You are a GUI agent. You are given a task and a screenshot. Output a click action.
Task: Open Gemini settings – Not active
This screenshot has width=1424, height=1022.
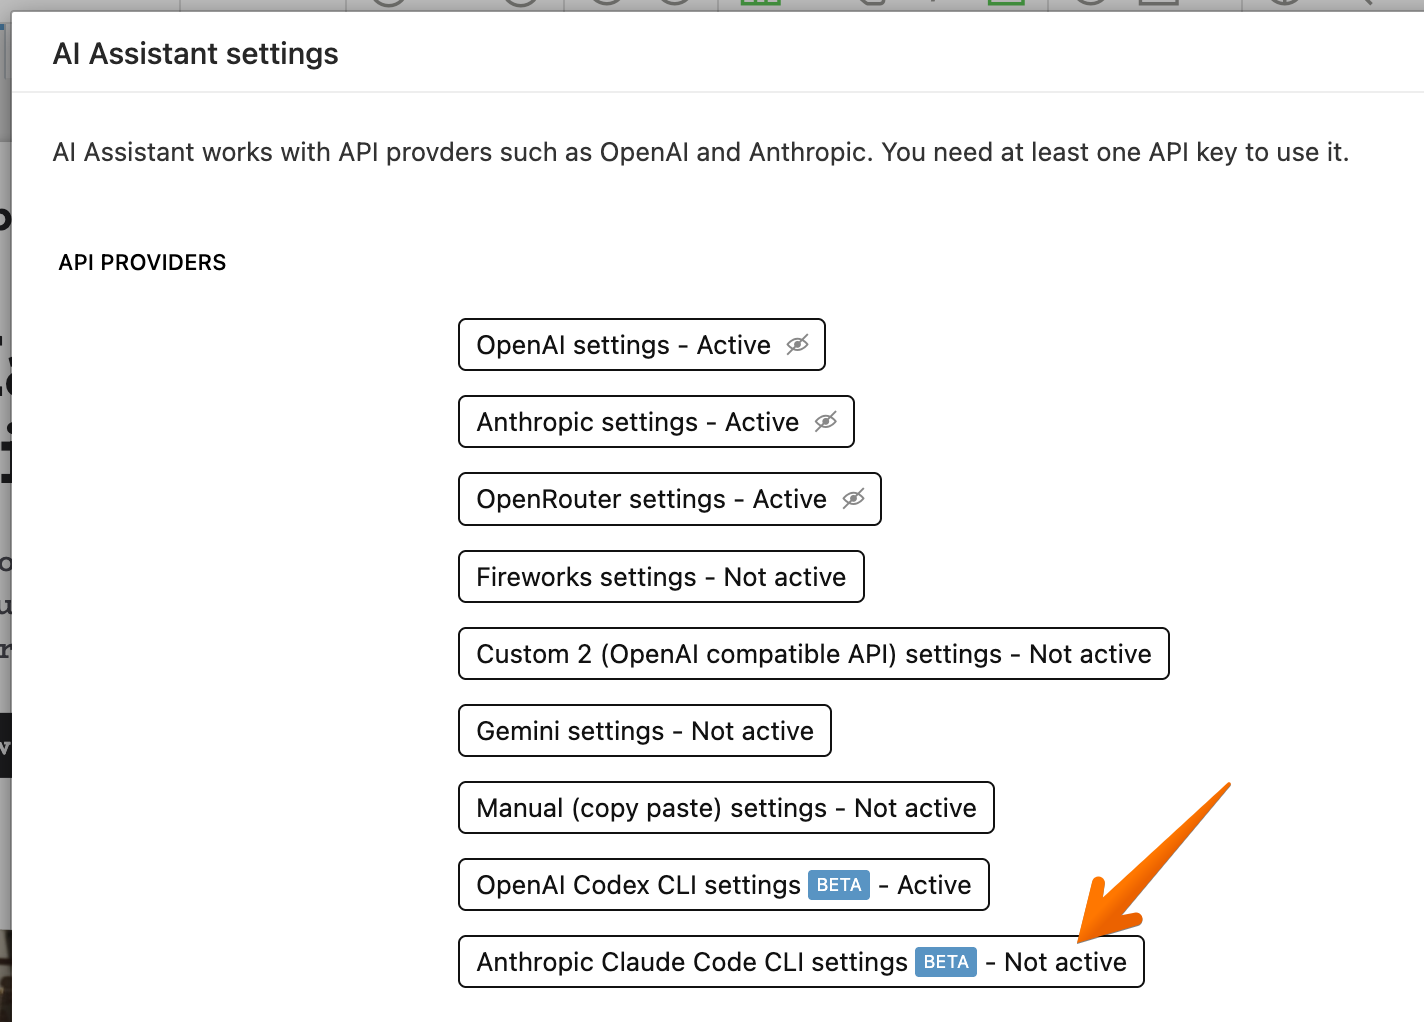tap(644, 731)
